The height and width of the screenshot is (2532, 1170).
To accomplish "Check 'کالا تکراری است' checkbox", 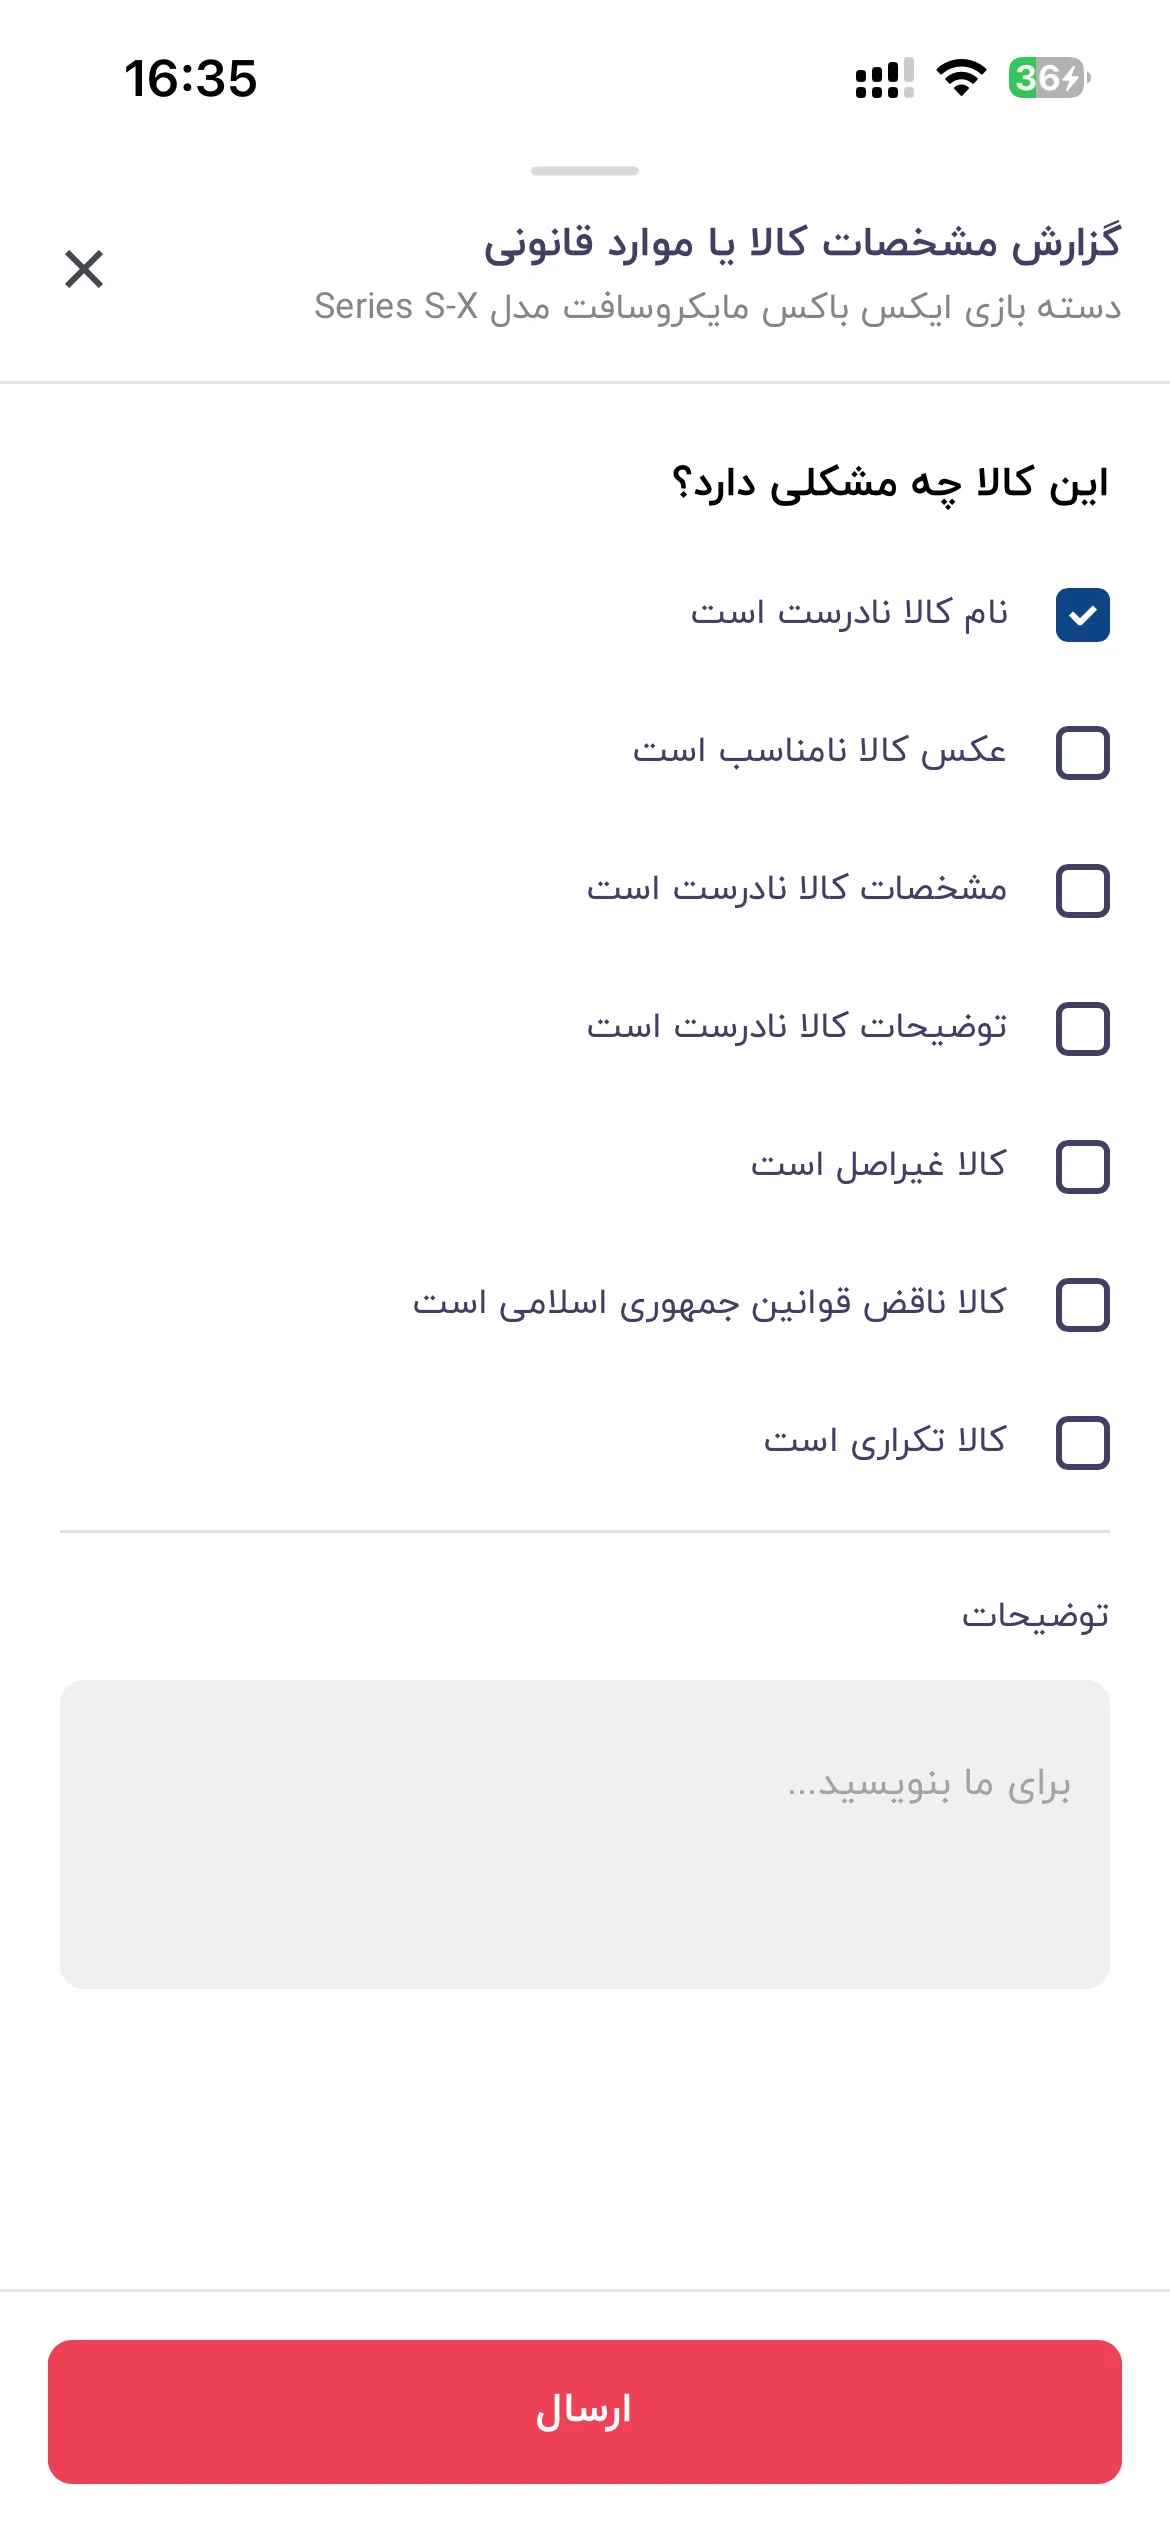I will click(1083, 1443).
